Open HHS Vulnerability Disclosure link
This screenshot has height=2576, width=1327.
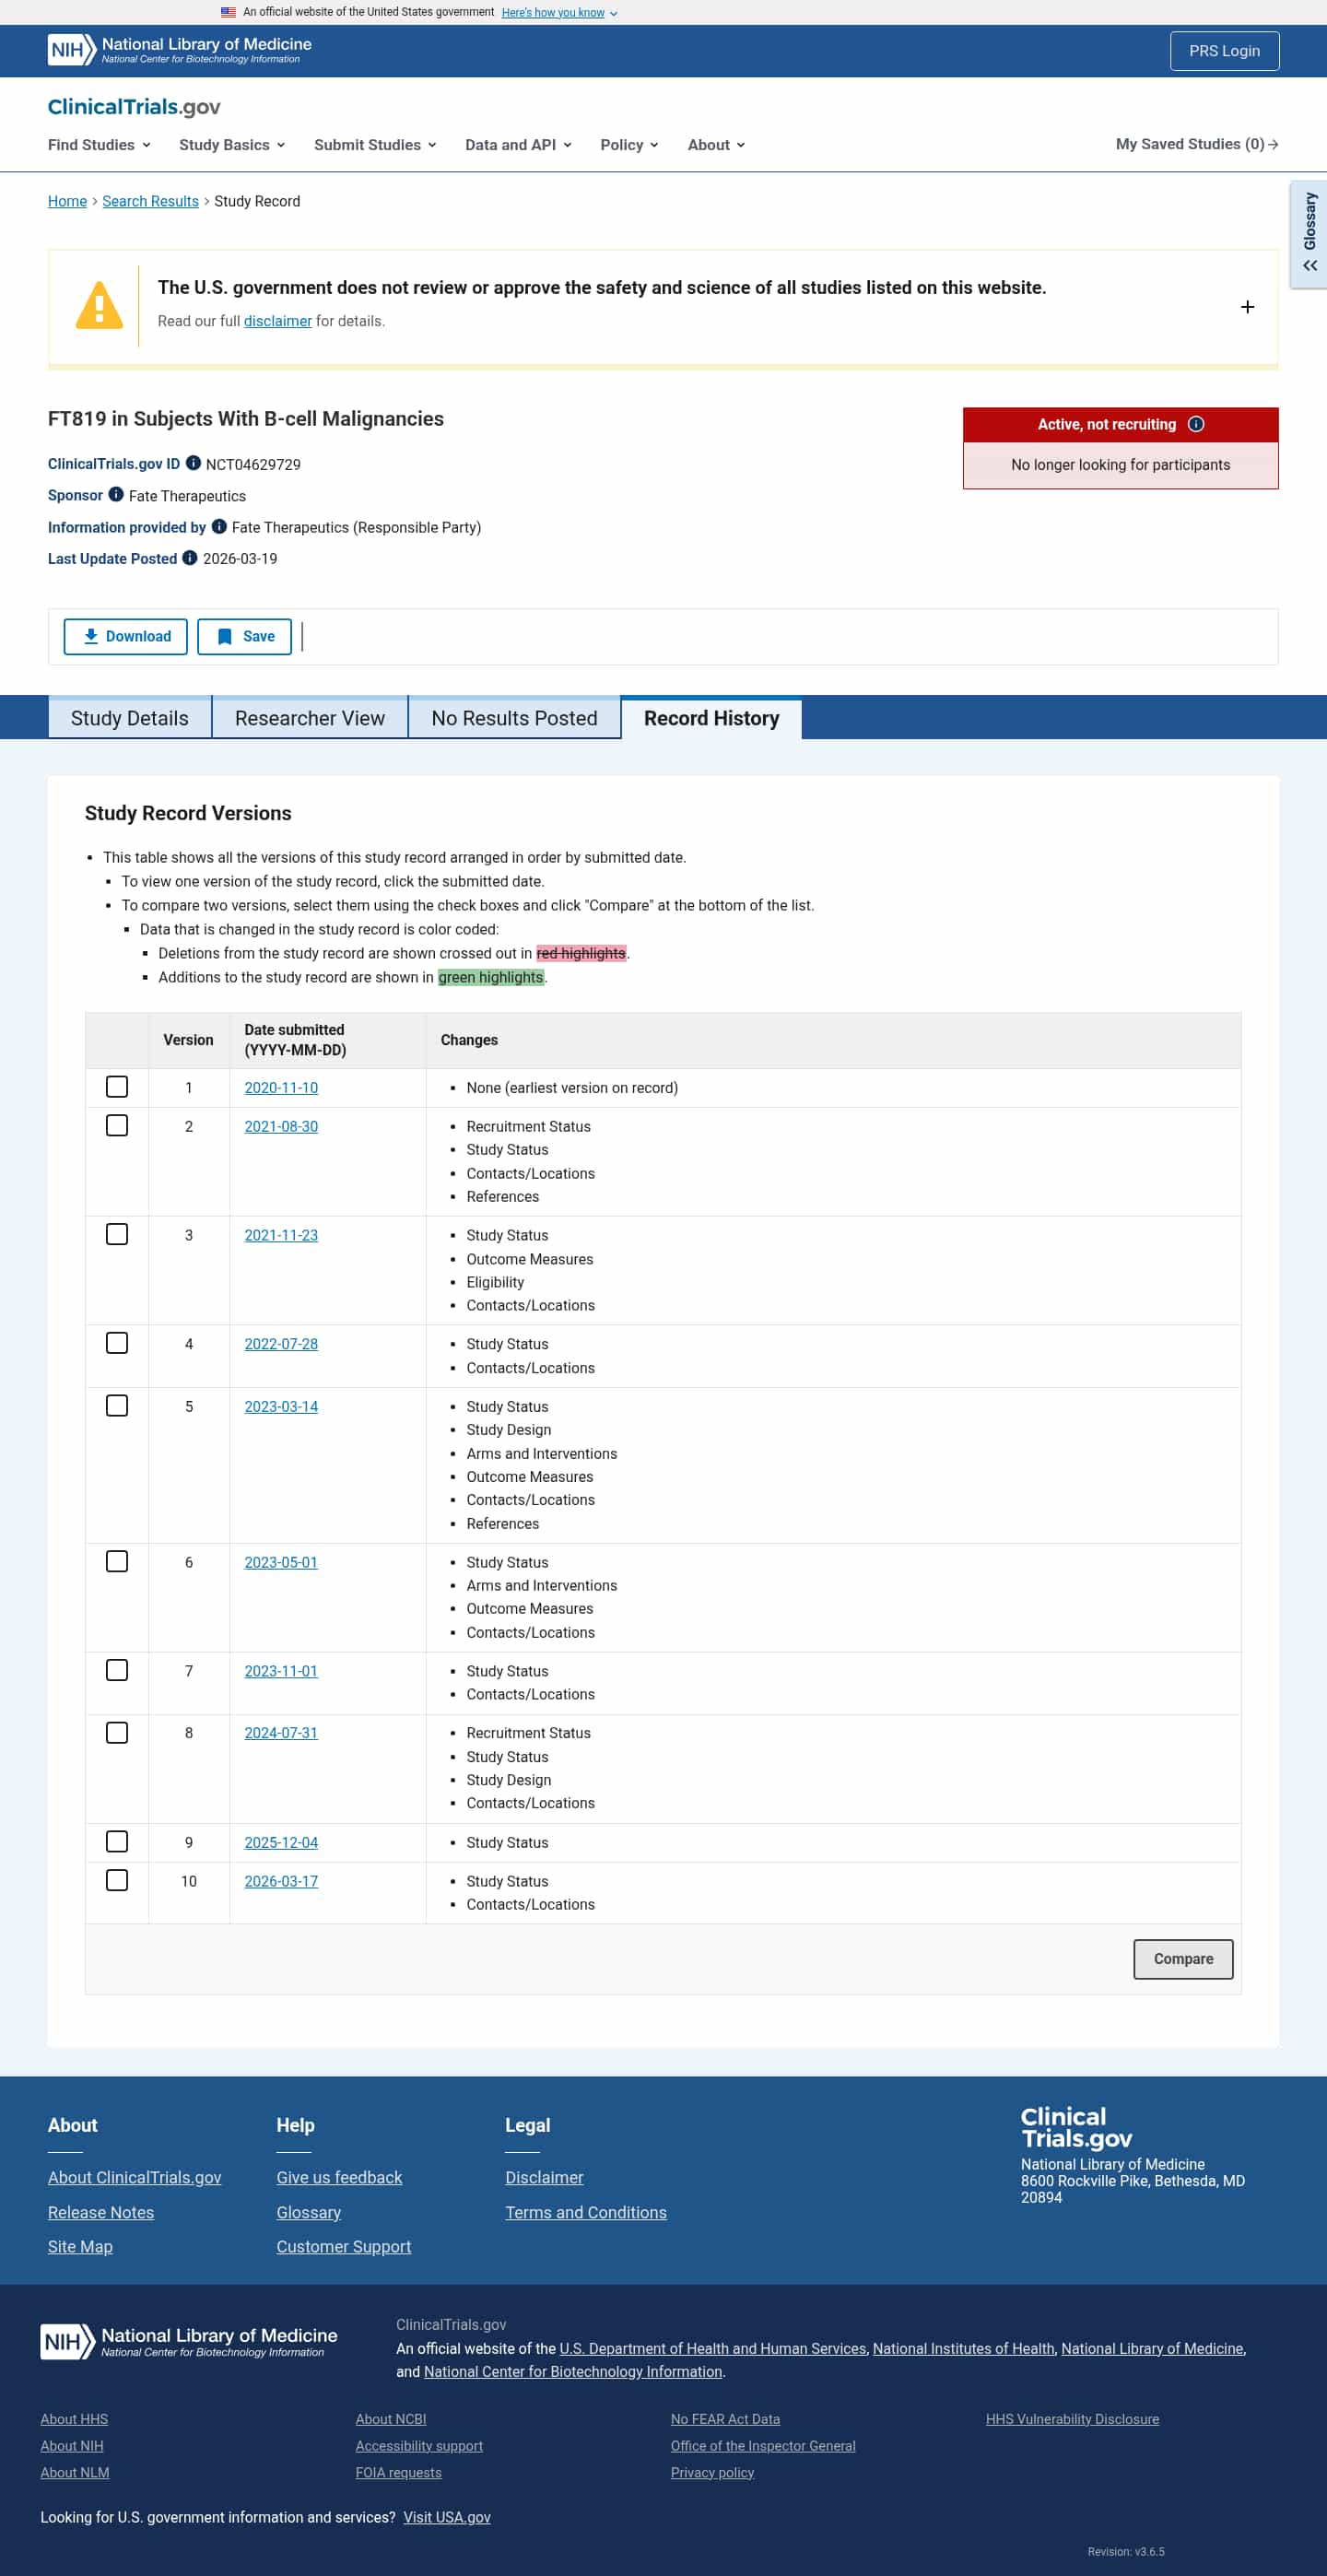[x=1072, y=2419]
